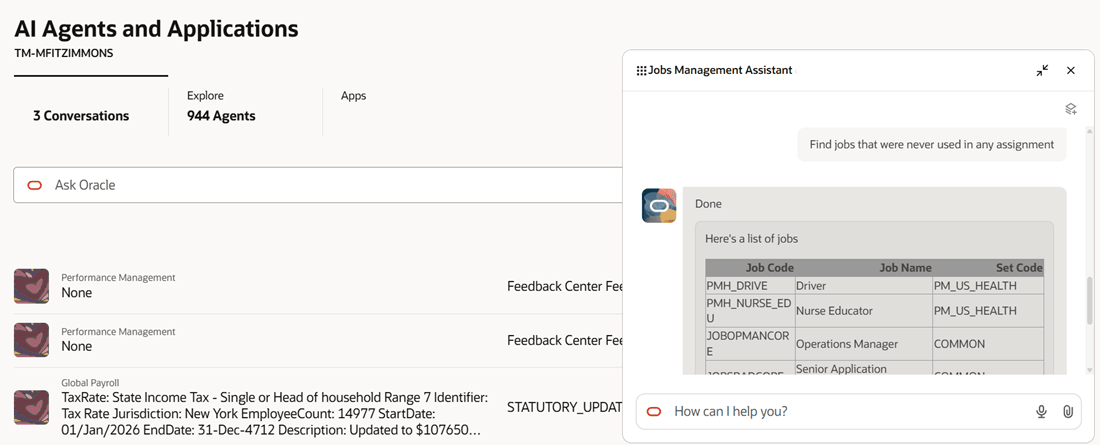Click the Here's a list of jobs text

[751, 239]
